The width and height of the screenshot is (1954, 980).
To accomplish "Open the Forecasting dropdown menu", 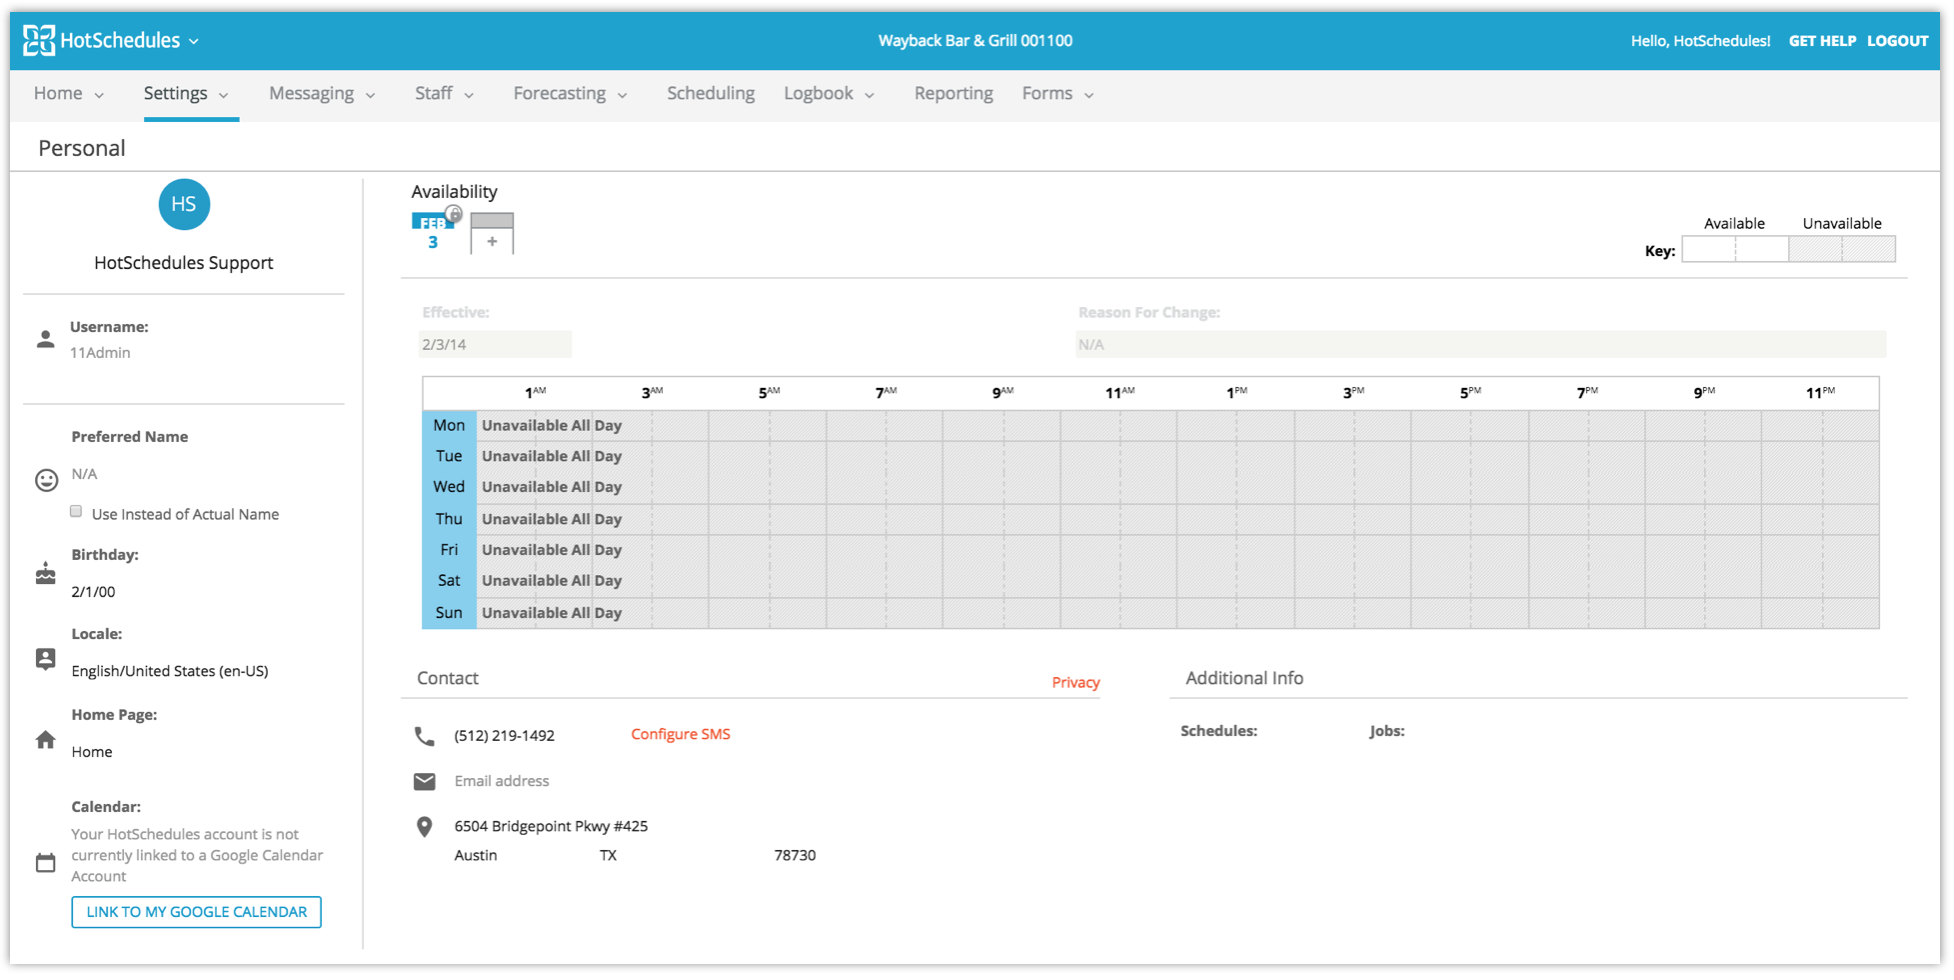I will (570, 94).
